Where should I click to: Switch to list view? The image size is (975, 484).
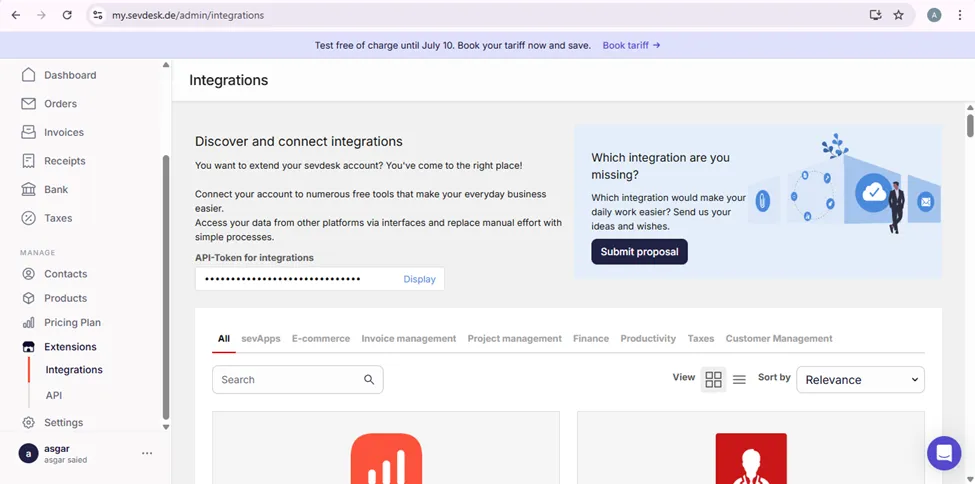739,379
